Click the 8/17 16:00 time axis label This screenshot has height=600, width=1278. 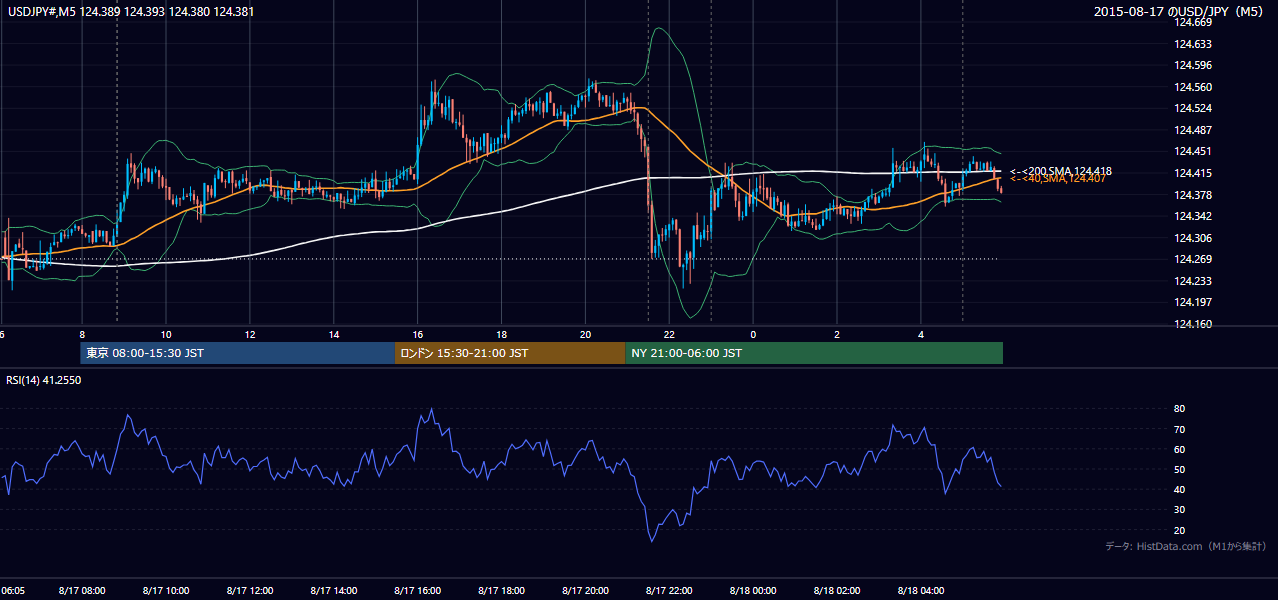point(418,590)
